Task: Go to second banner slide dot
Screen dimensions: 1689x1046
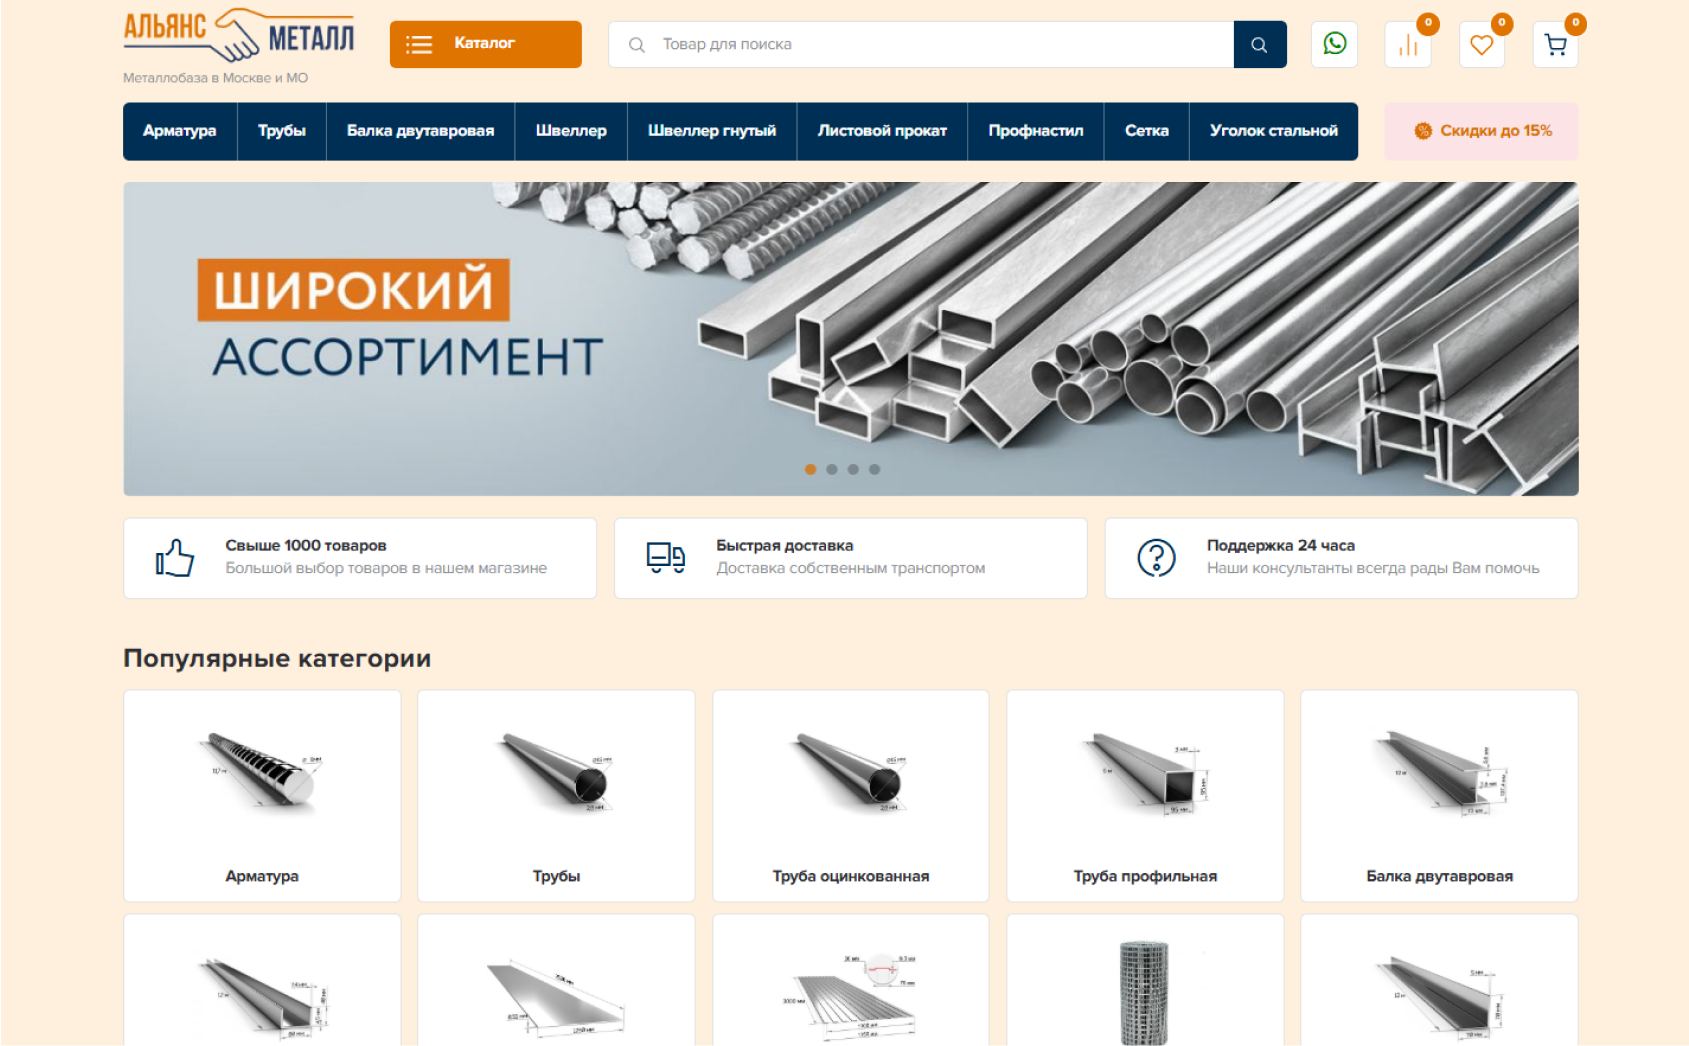Action: pos(832,469)
